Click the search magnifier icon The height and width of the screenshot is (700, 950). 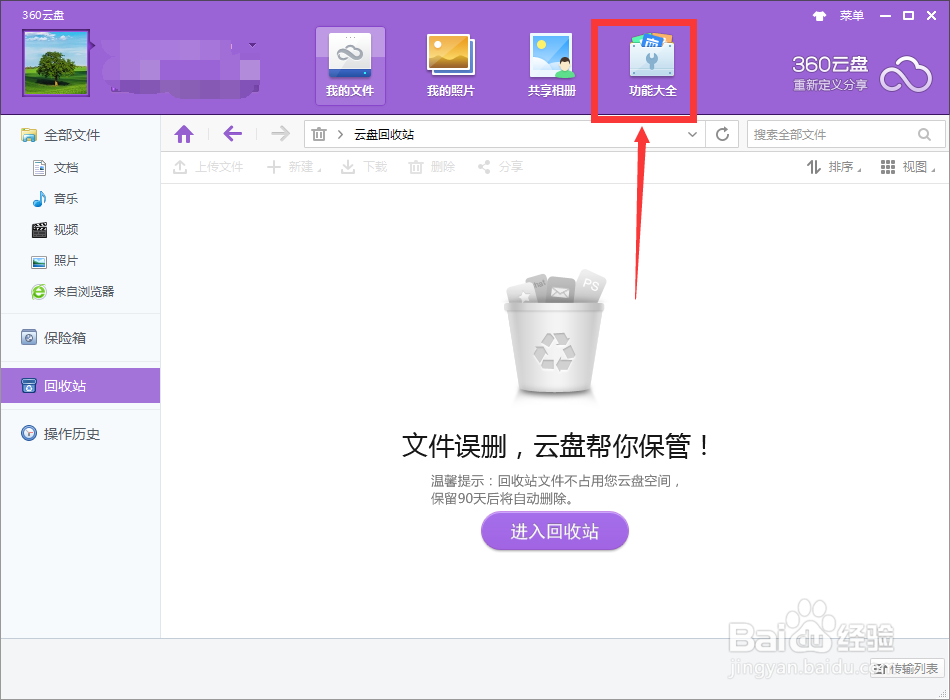924,135
